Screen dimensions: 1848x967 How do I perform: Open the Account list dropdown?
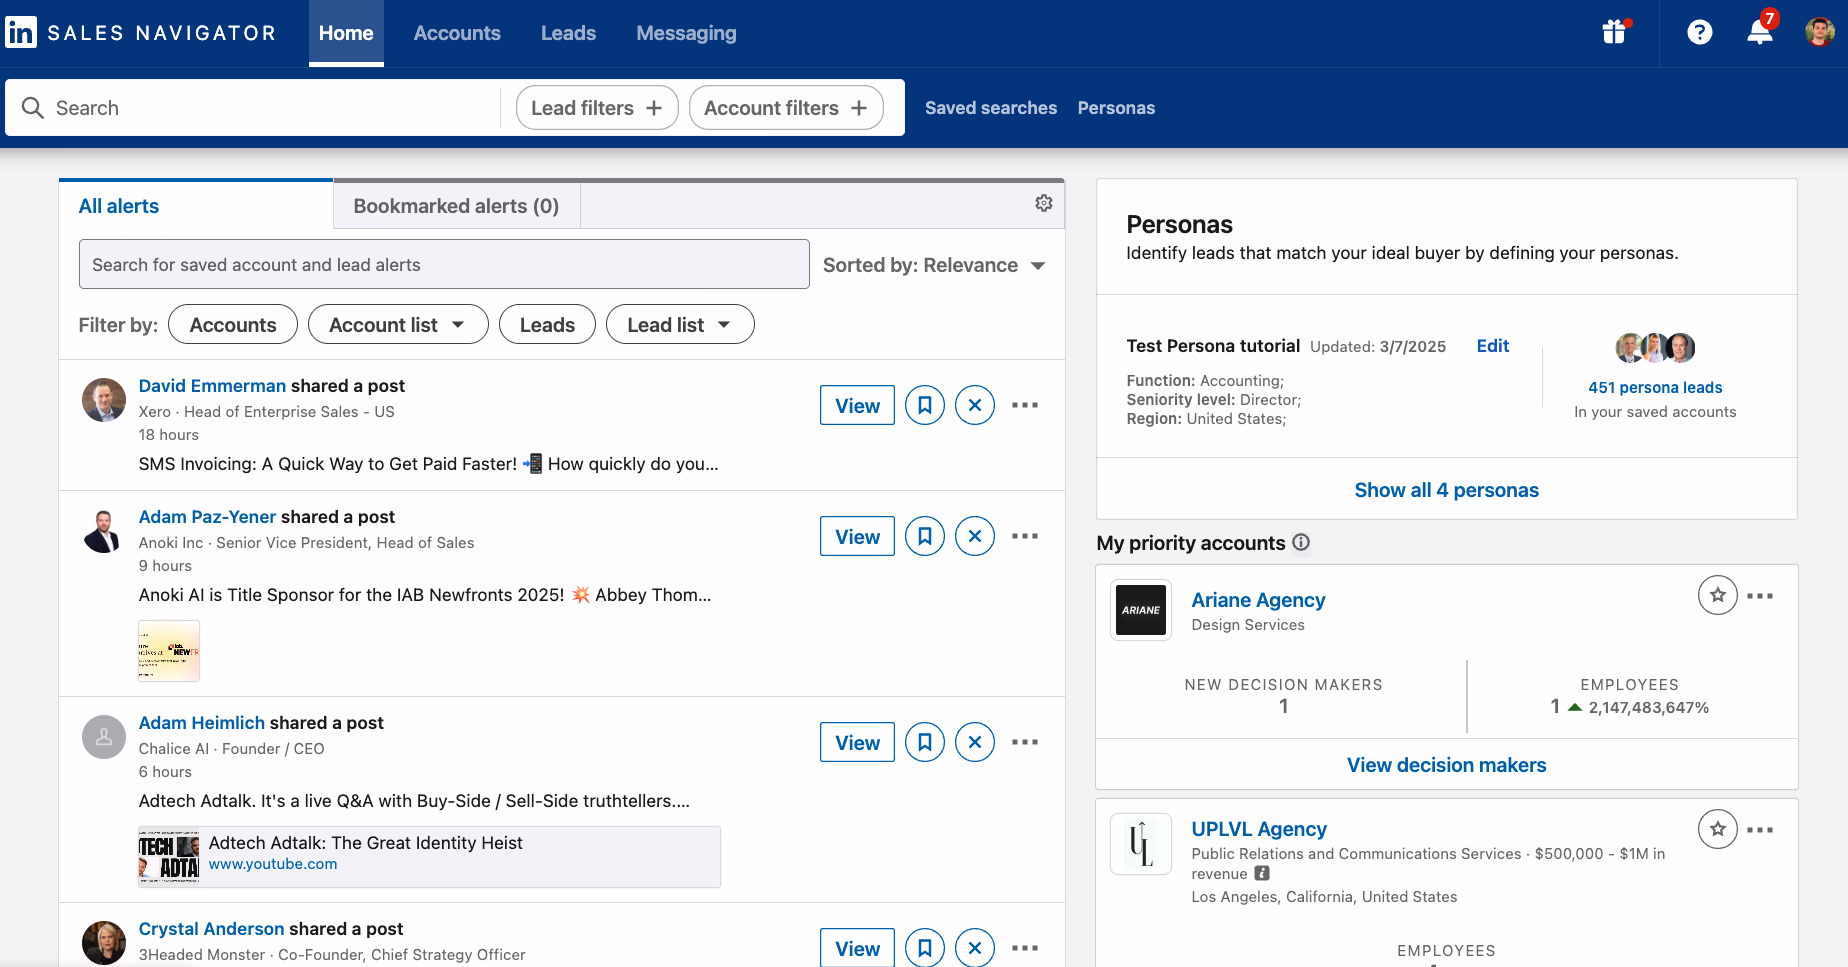coord(398,324)
